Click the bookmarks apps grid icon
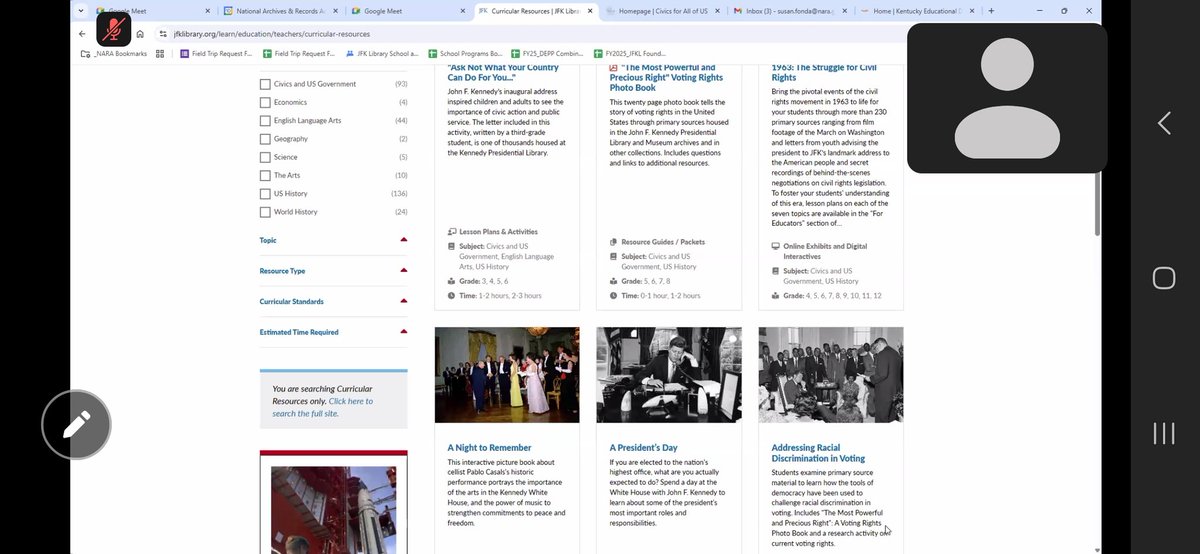Screen dimensions: 1200x554 (159, 53)
